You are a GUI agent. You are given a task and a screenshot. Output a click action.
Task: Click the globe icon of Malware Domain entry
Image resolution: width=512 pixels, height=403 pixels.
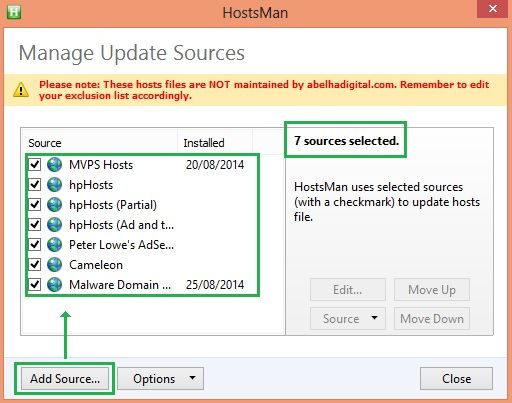point(54,285)
